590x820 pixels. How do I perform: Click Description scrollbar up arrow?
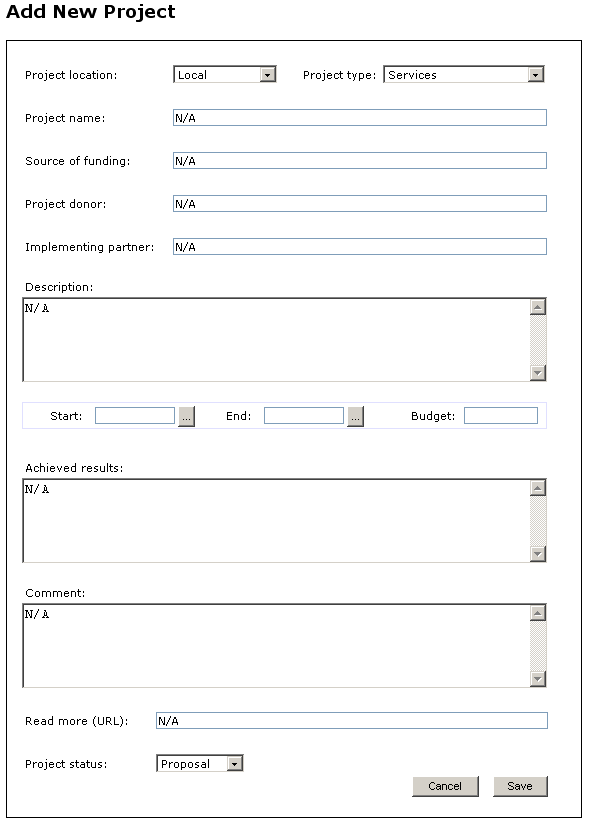point(538,307)
